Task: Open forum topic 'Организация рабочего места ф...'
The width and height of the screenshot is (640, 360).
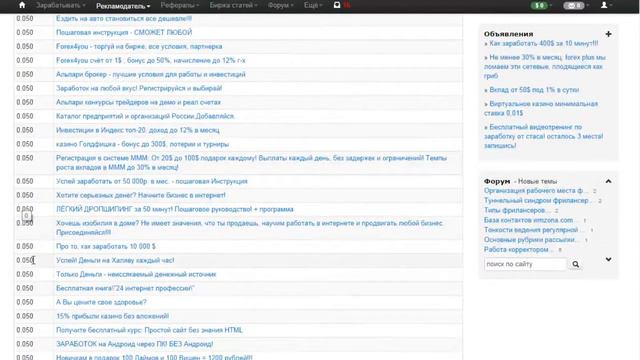Action: pyautogui.click(x=536, y=191)
